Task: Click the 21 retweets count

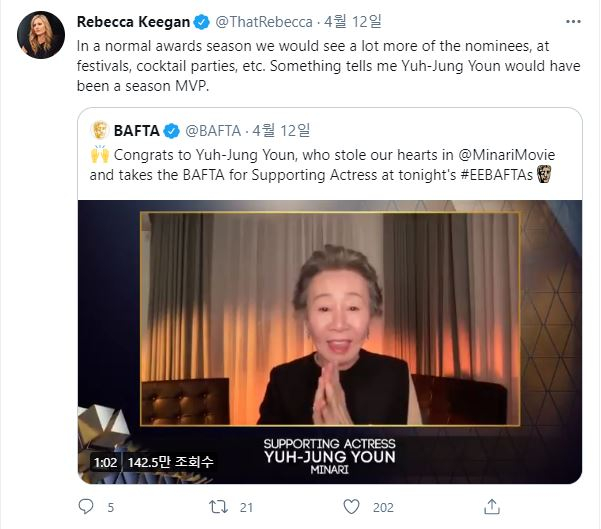Action: pos(245,507)
